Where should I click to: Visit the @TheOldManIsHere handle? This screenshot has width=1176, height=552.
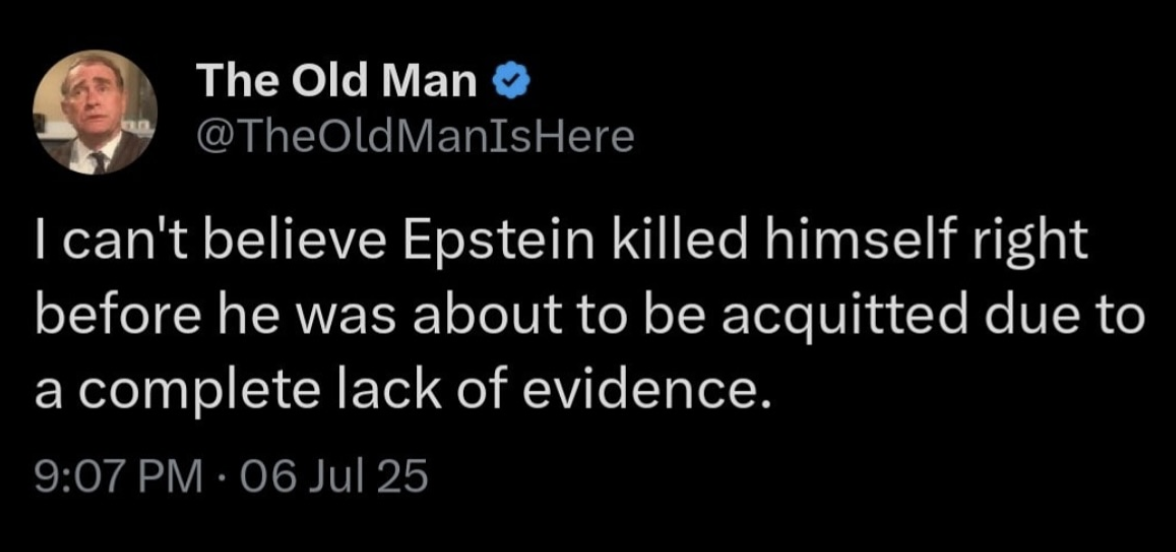[x=416, y=137]
